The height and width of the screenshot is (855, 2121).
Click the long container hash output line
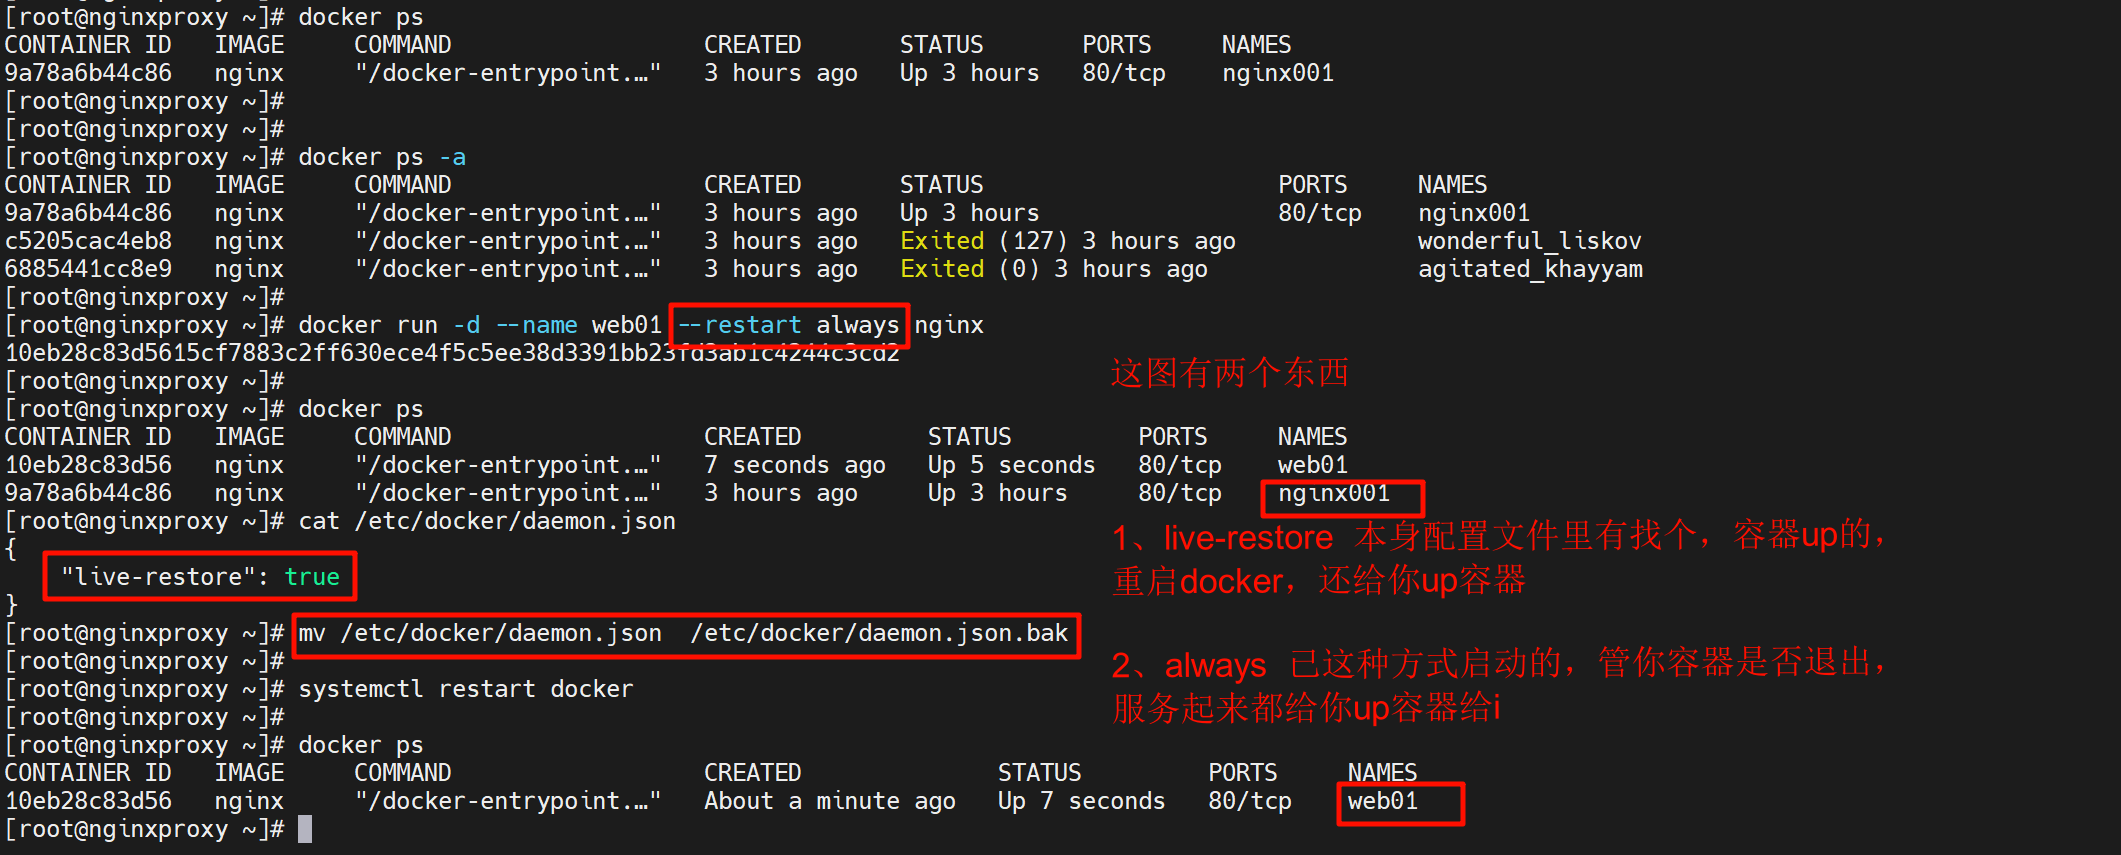[x=452, y=354]
